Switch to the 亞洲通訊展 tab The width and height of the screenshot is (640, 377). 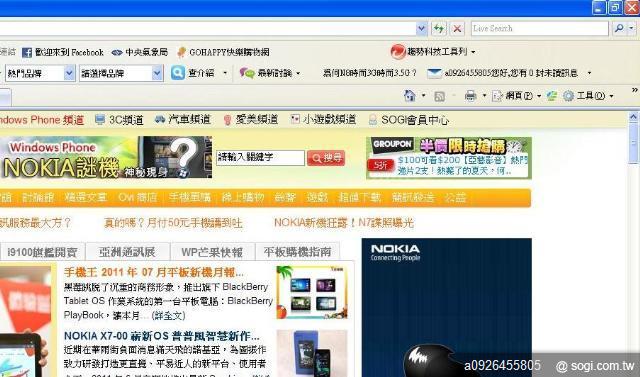click(x=127, y=252)
